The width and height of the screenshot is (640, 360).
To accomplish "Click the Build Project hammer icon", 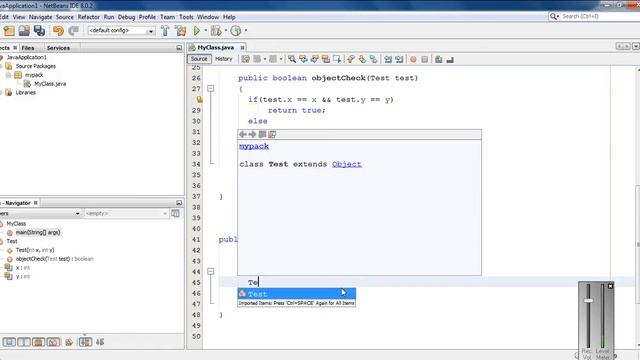I will tap(165, 31).
